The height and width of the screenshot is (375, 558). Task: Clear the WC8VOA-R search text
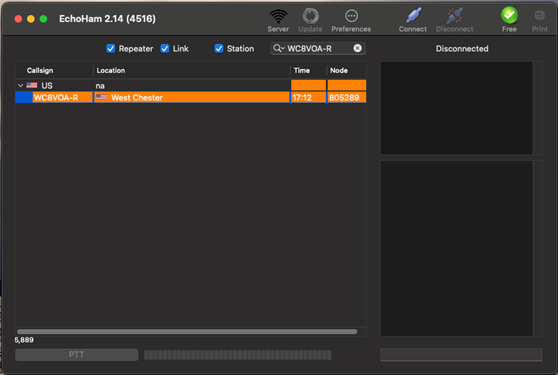[358, 48]
